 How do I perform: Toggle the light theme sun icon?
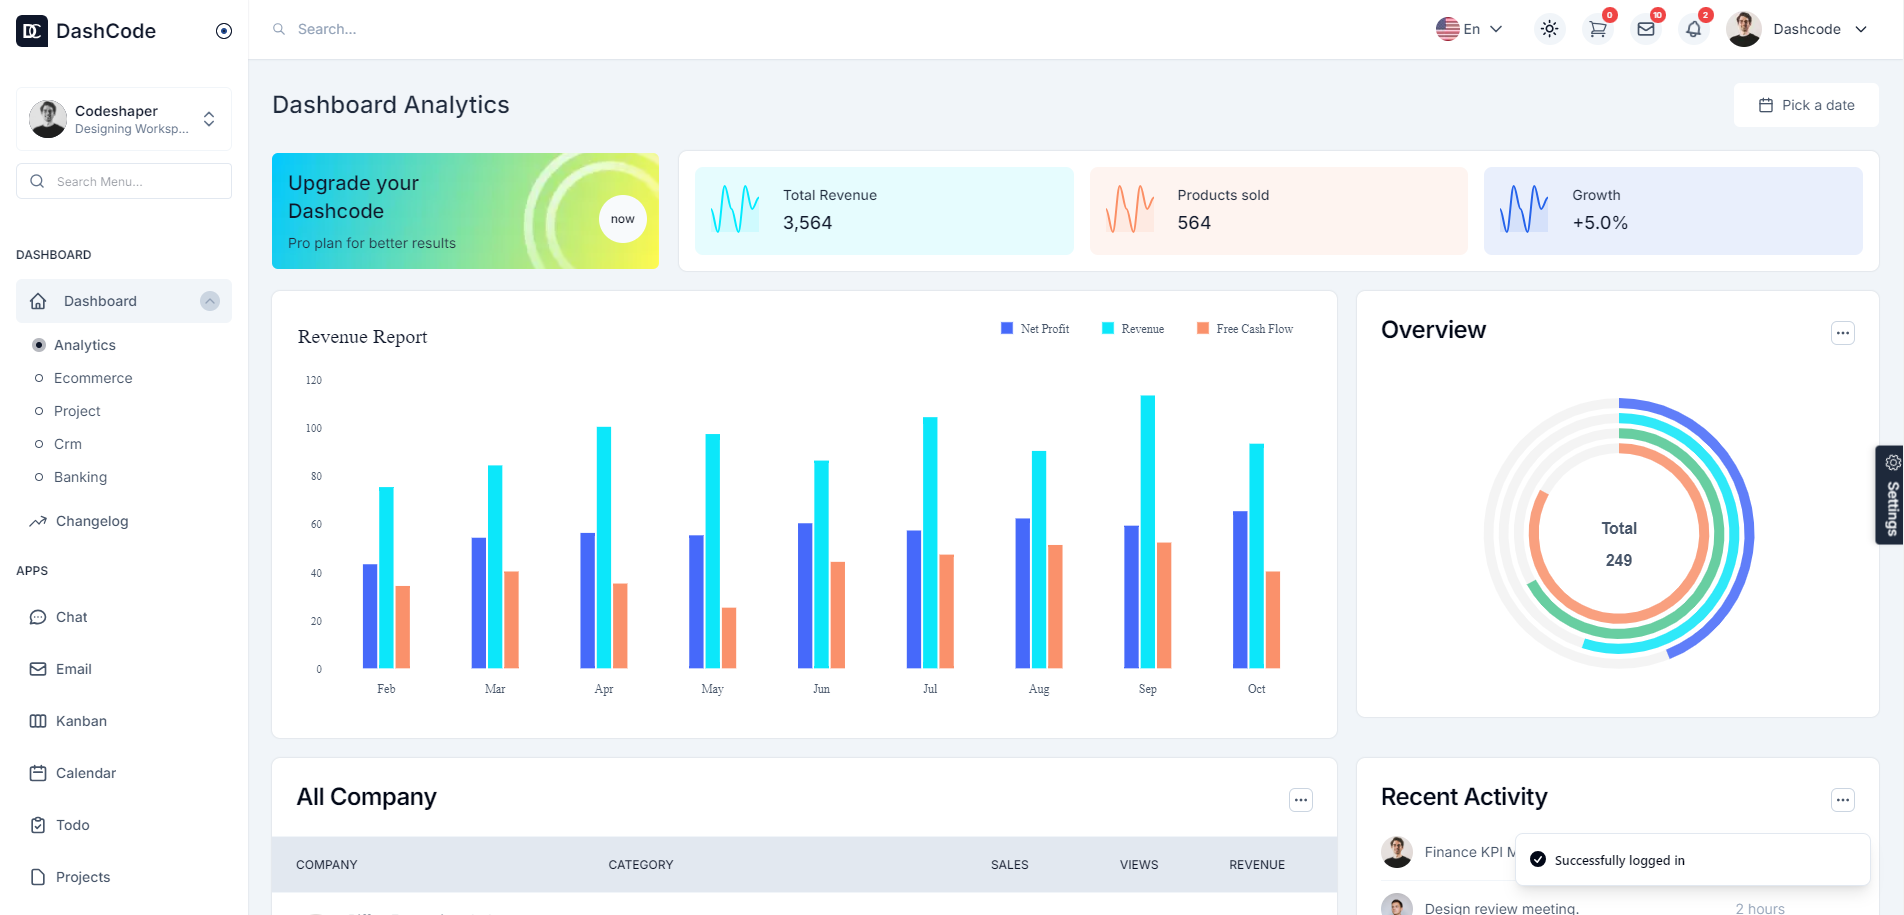tap(1550, 29)
